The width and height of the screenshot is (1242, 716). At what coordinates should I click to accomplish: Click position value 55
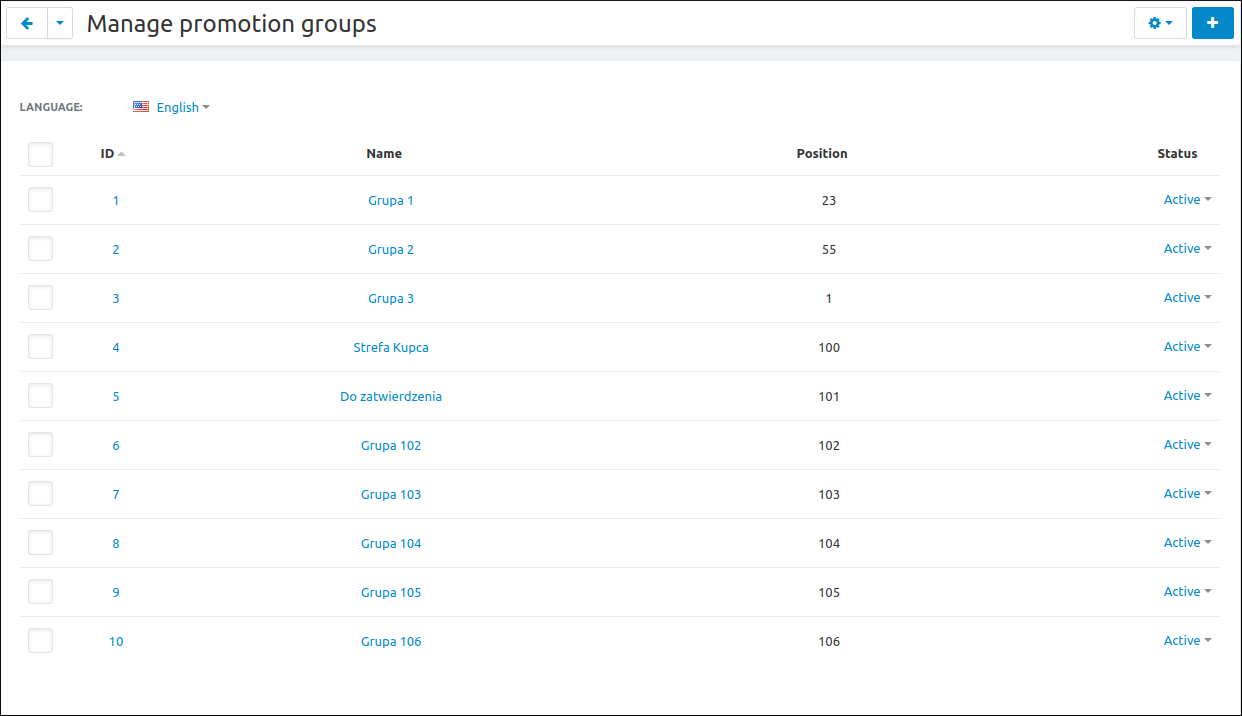(829, 249)
